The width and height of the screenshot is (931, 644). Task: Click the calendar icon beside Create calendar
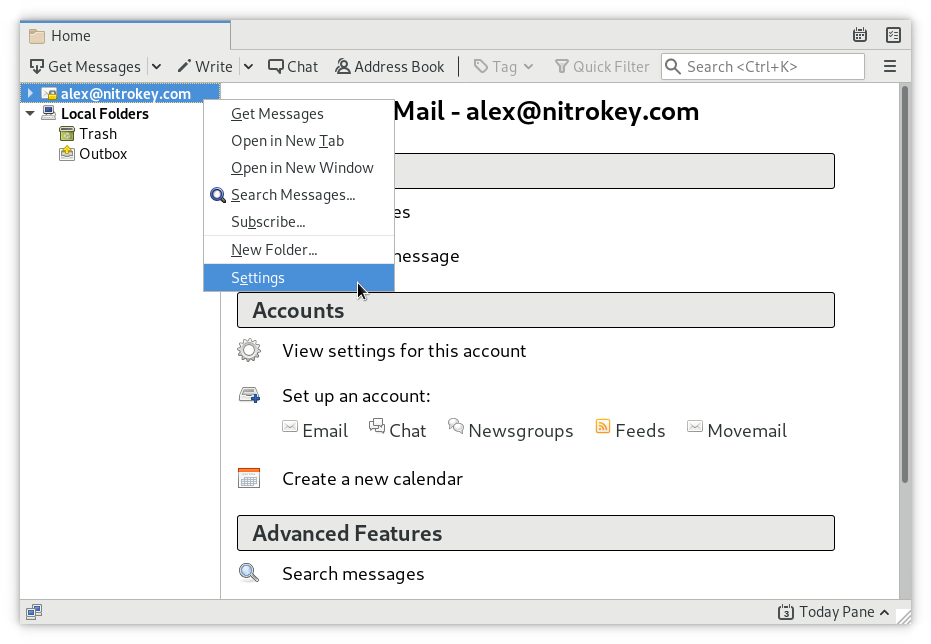click(x=249, y=478)
